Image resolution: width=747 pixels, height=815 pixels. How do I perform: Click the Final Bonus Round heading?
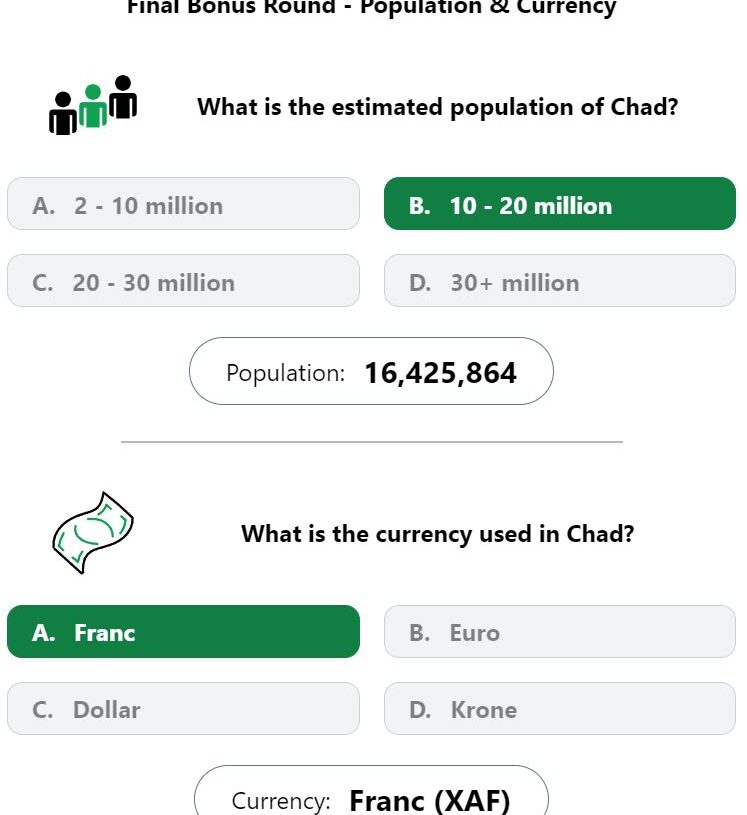coord(372,7)
